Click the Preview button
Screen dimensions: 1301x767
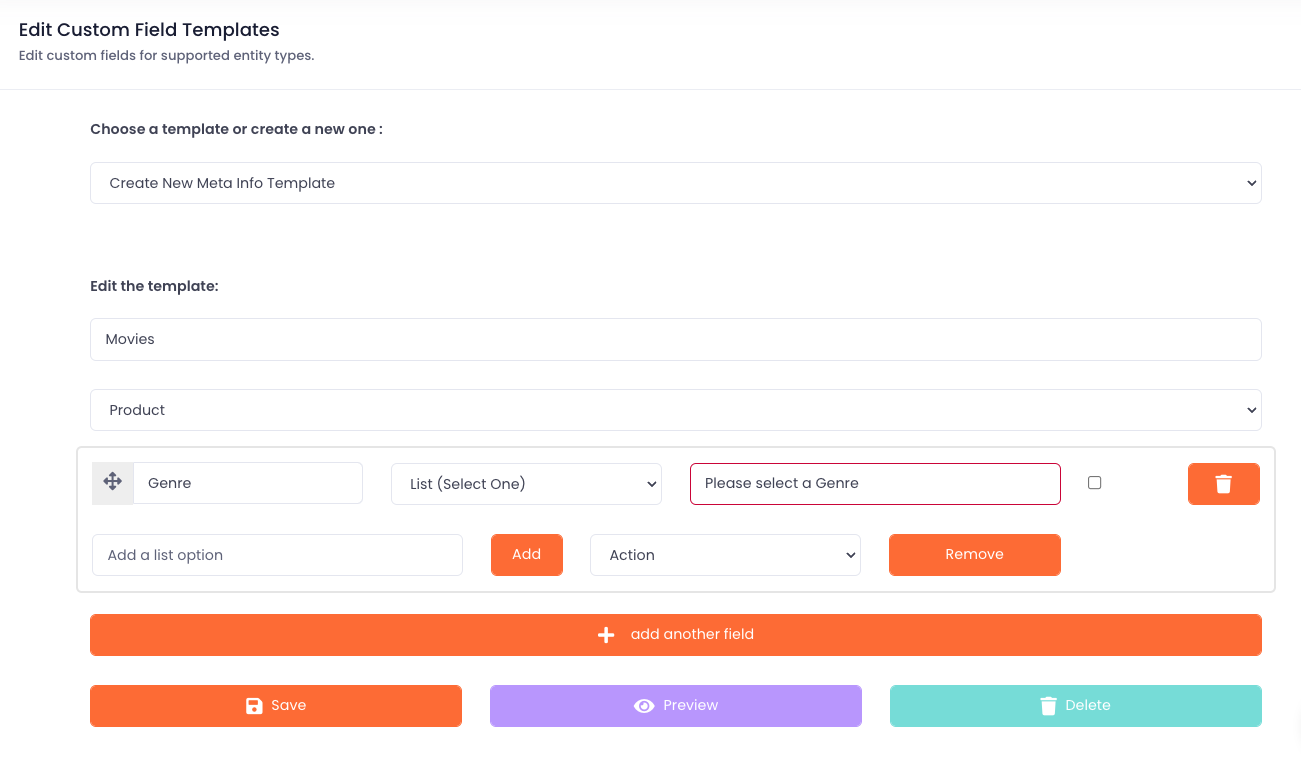coord(676,706)
